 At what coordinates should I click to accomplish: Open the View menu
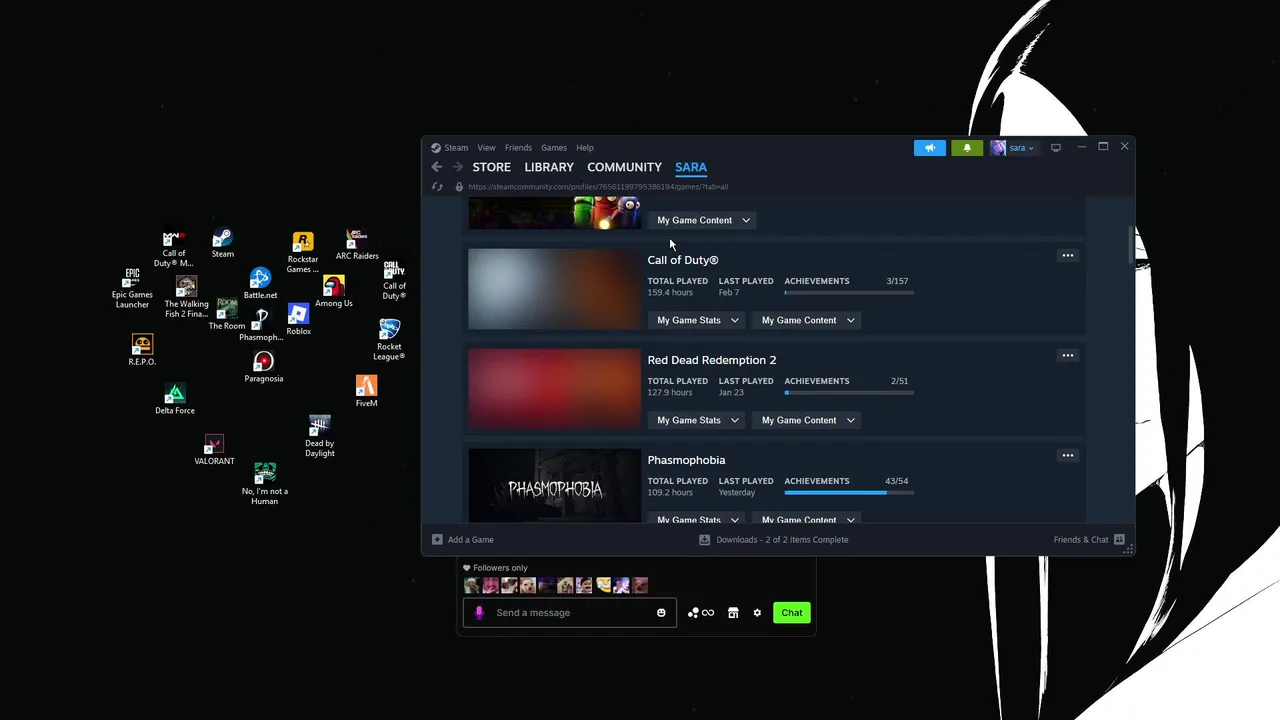pos(486,148)
